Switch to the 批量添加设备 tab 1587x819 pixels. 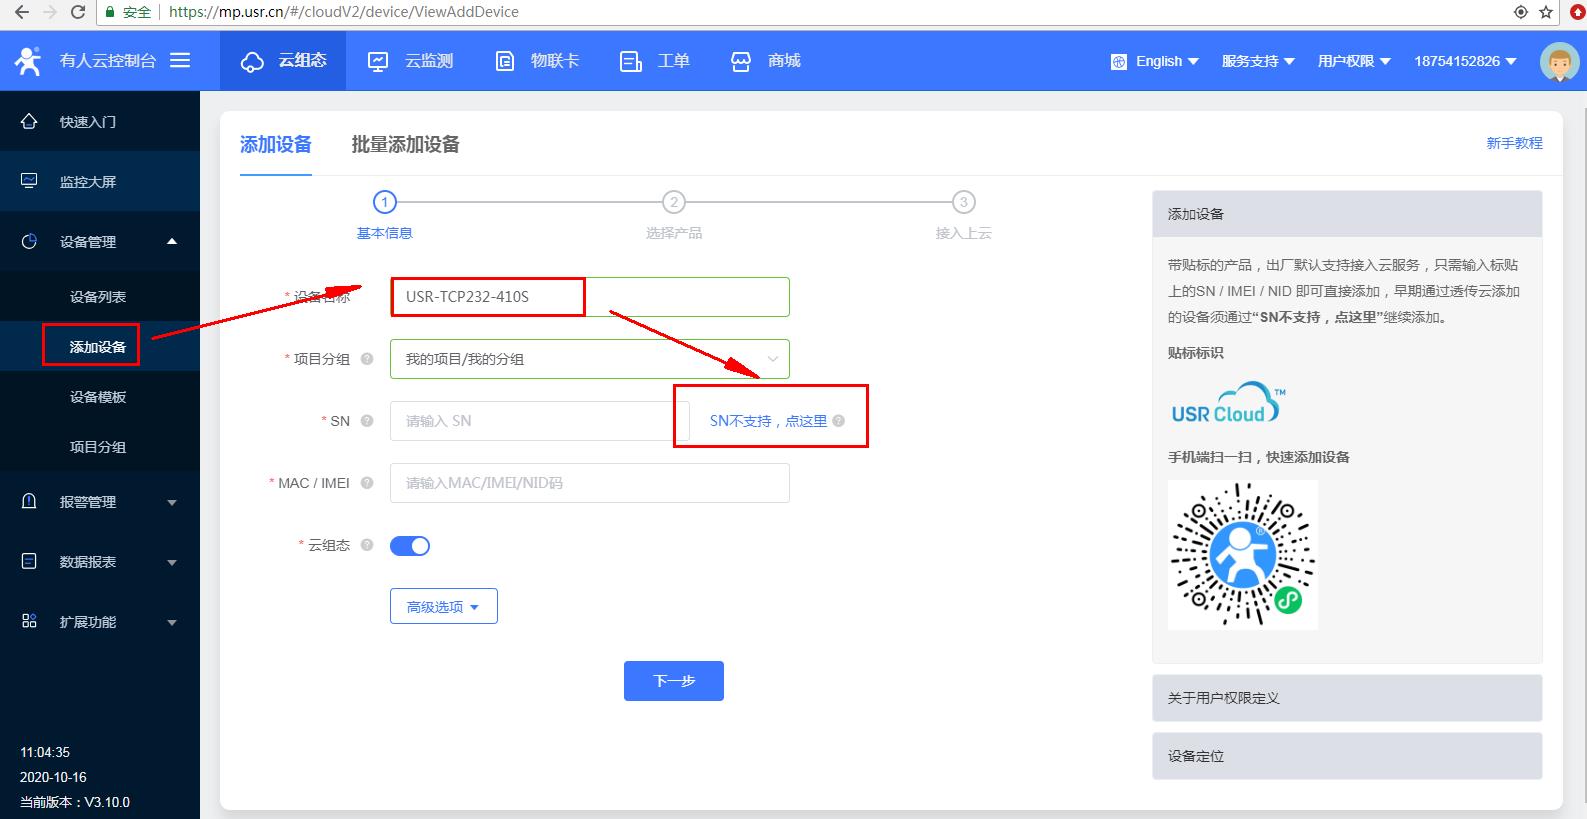(x=405, y=145)
